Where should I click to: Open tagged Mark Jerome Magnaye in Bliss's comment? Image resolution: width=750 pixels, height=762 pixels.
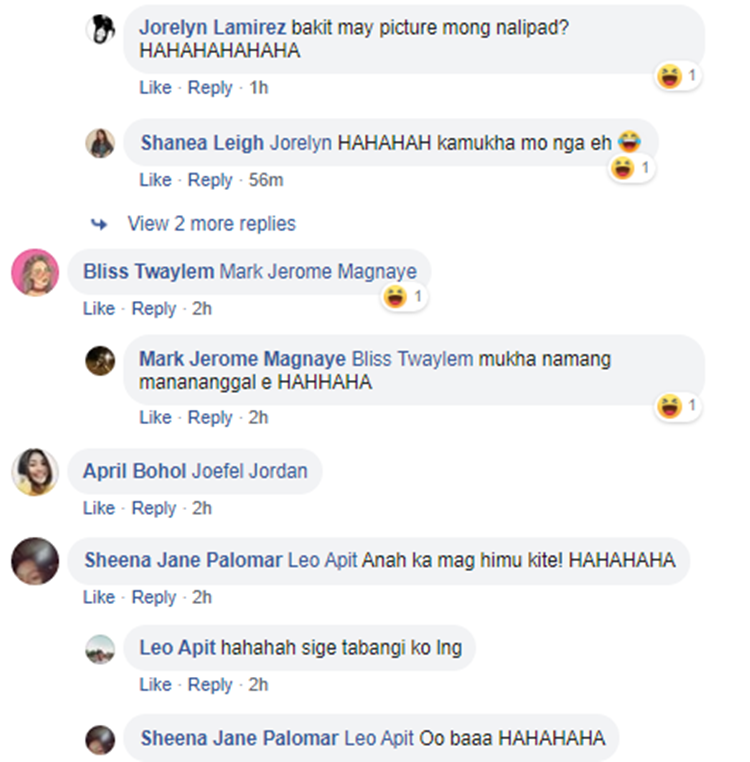[x=318, y=272]
